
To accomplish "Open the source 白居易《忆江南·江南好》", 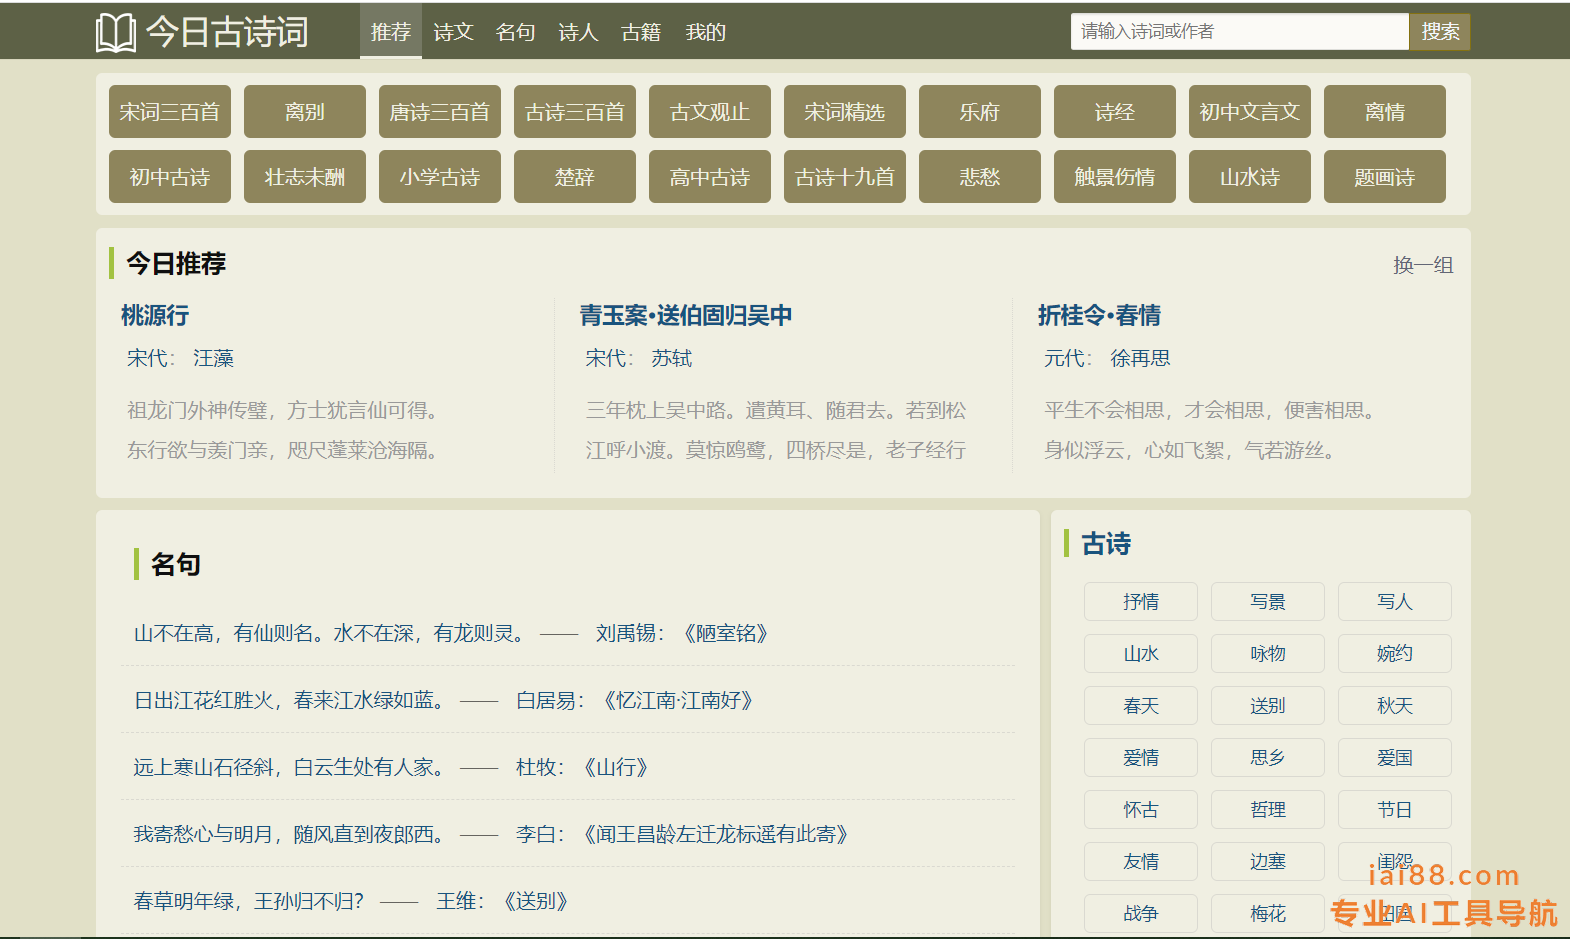I will click(x=635, y=700).
